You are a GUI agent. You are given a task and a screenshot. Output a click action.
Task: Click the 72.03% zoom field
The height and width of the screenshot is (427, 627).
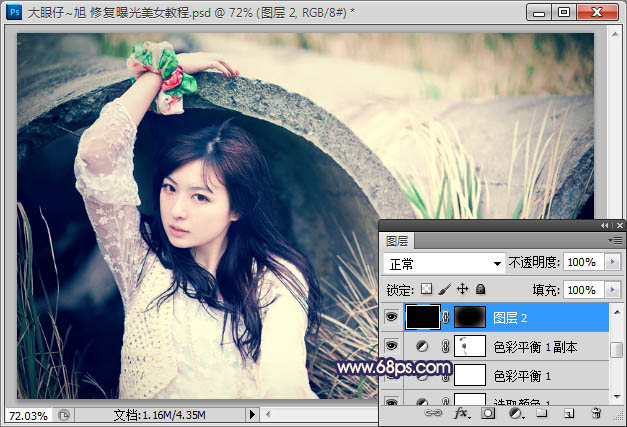(28, 416)
